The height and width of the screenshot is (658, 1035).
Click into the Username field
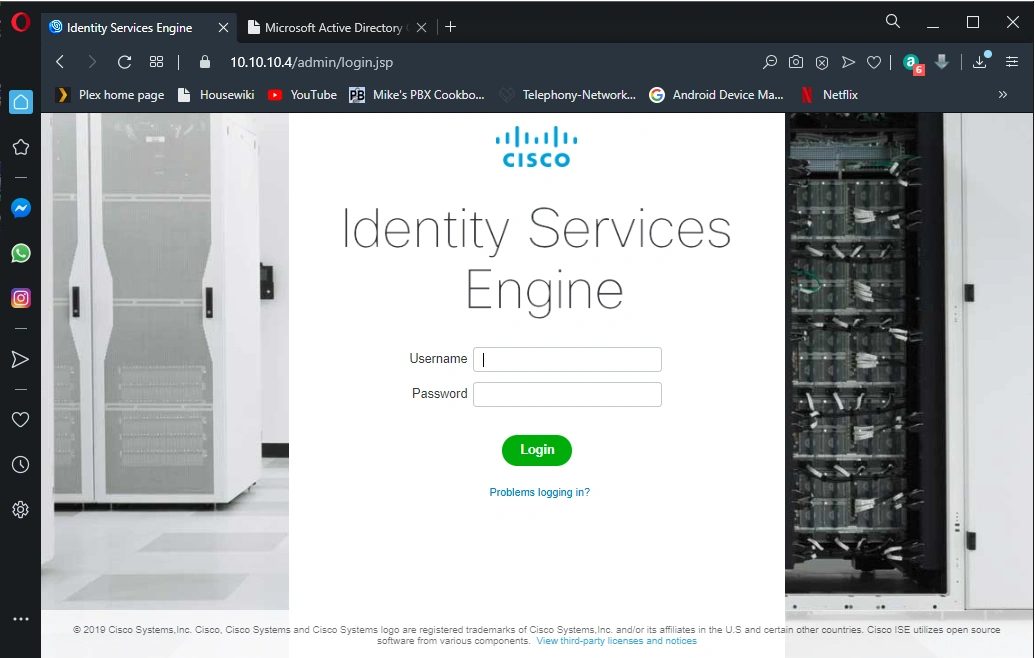[567, 359]
